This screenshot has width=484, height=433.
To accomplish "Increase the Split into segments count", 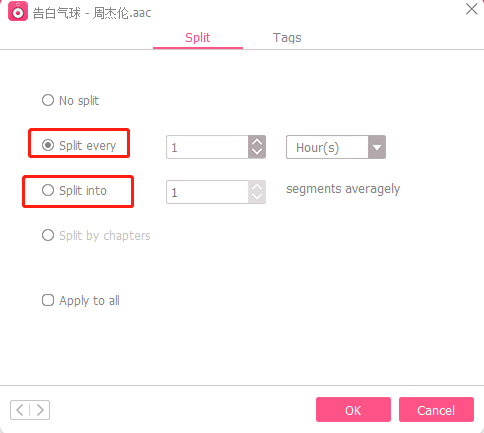I will [x=257, y=187].
